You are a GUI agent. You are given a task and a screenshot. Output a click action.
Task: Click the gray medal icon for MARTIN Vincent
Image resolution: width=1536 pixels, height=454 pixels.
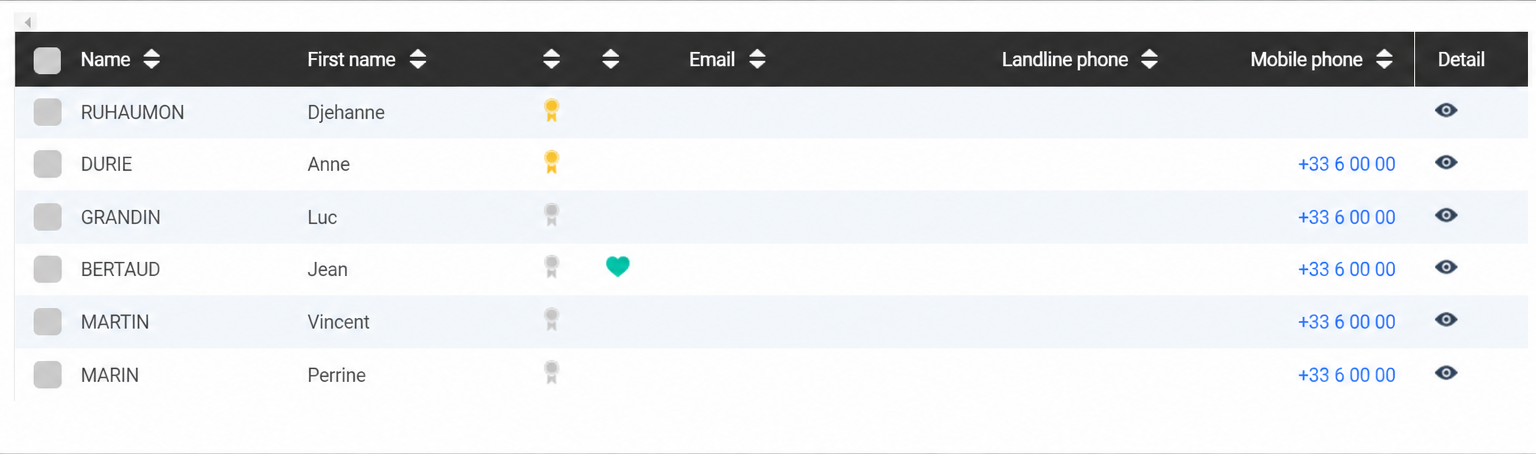click(x=550, y=320)
